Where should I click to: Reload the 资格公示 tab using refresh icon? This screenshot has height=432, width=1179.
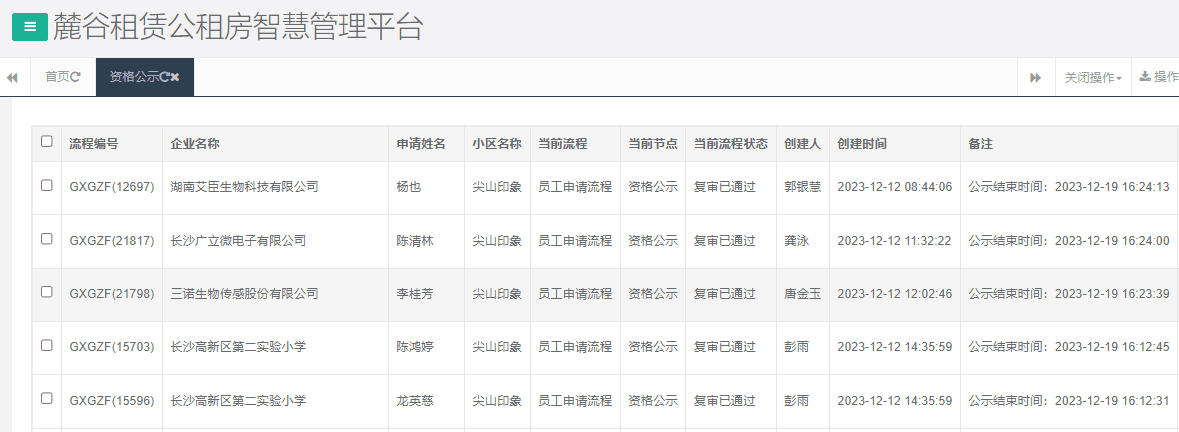point(164,77)
